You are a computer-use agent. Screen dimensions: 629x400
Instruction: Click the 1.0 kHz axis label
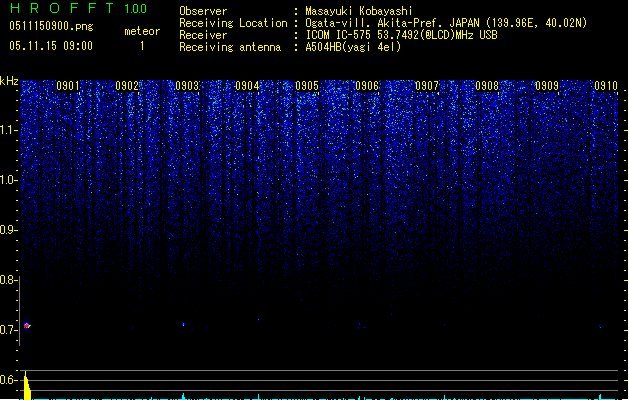coord(9,180)
